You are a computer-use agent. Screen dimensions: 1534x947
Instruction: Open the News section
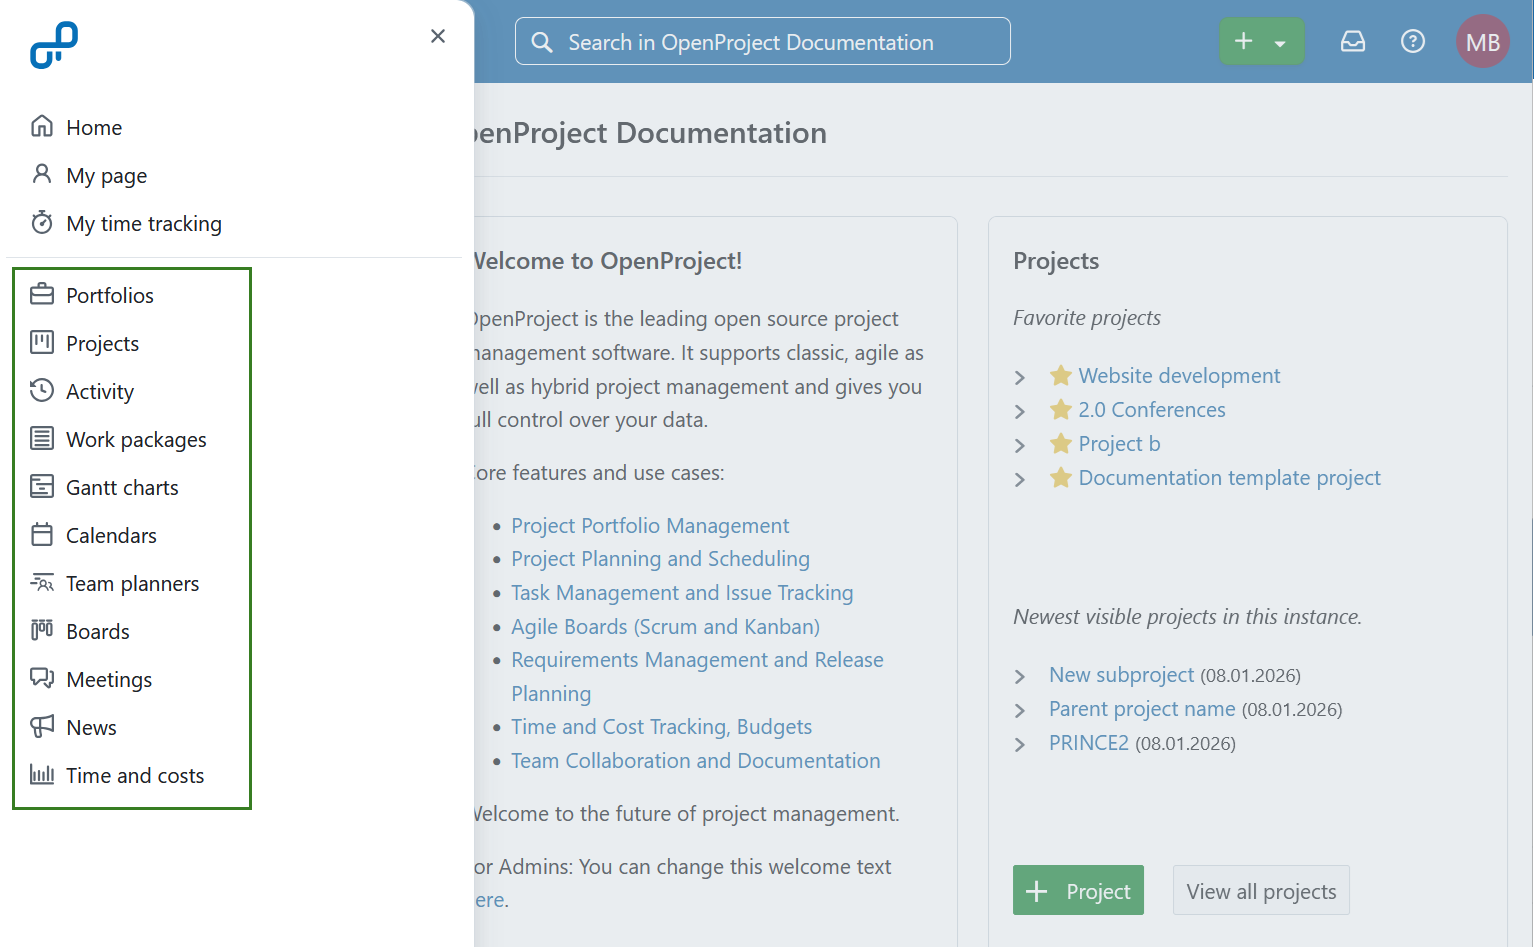[x=91, y=727]
